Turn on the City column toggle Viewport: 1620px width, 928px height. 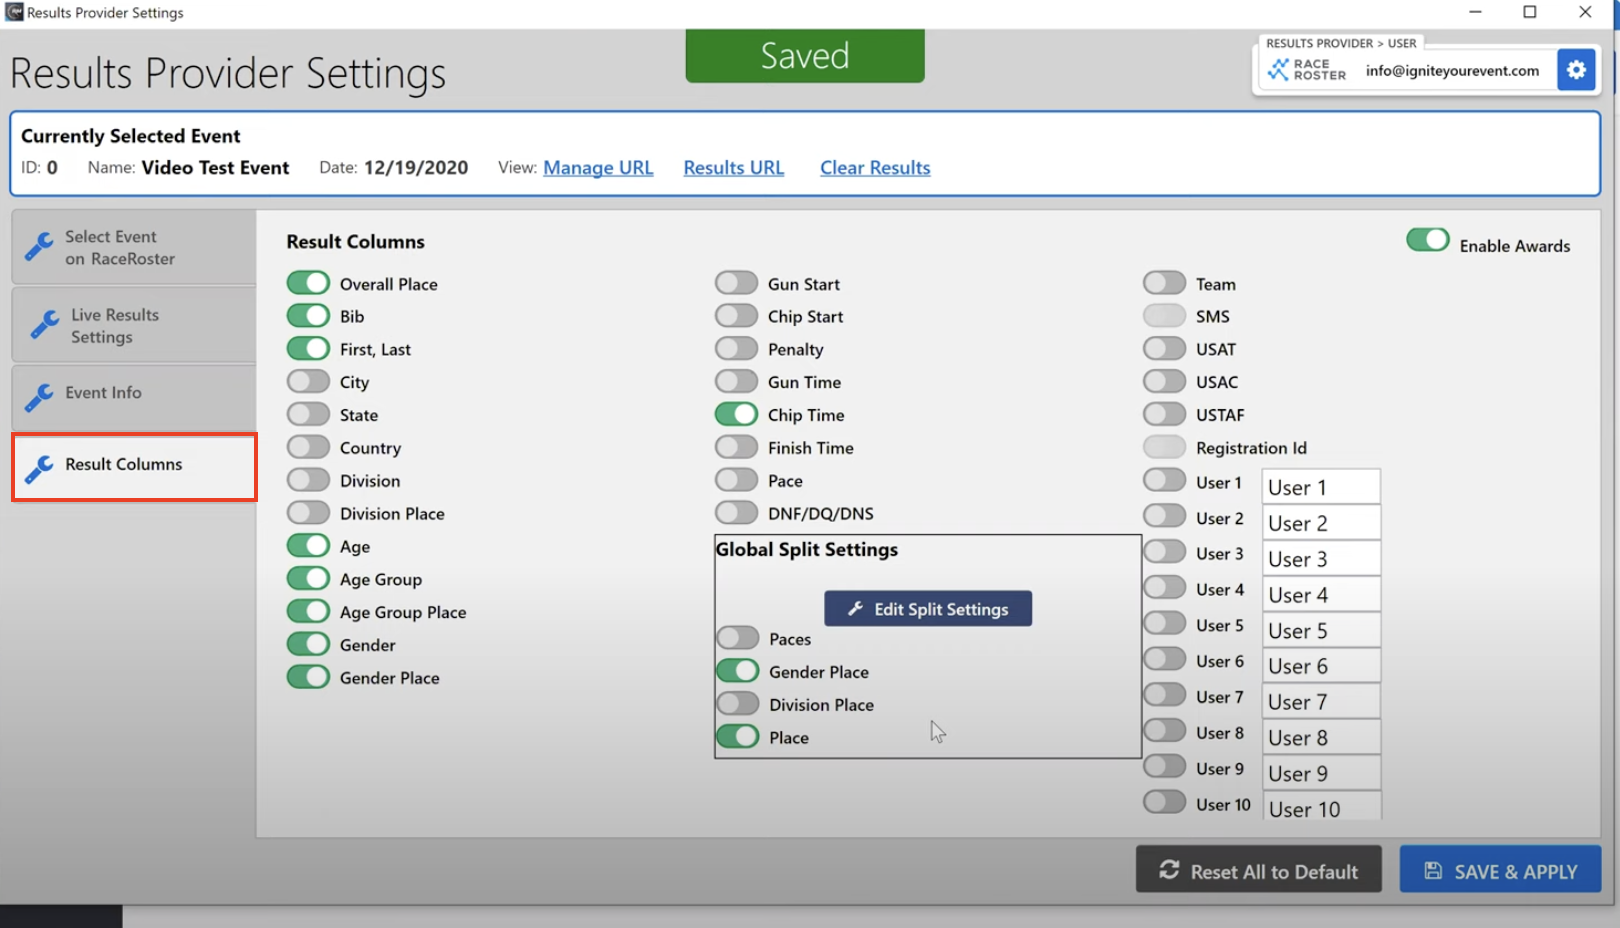coord(308,382)
